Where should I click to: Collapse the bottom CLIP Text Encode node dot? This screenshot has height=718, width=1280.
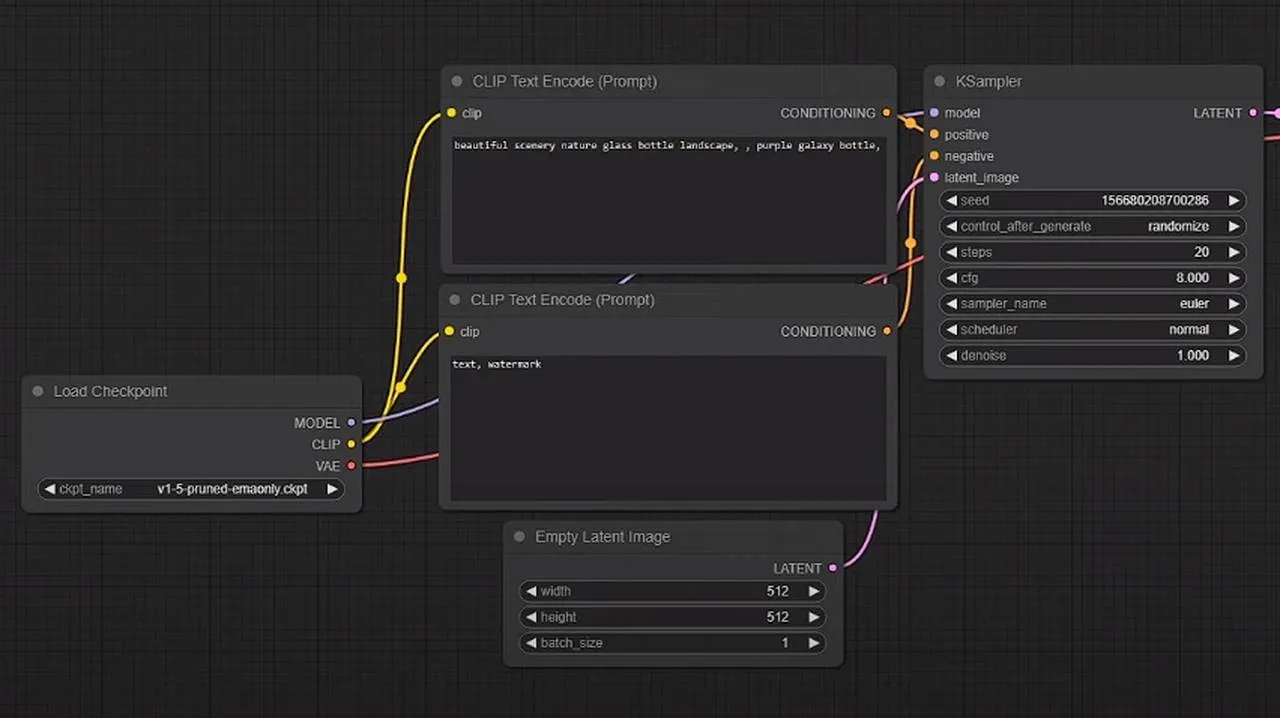[x=455, y=299]
